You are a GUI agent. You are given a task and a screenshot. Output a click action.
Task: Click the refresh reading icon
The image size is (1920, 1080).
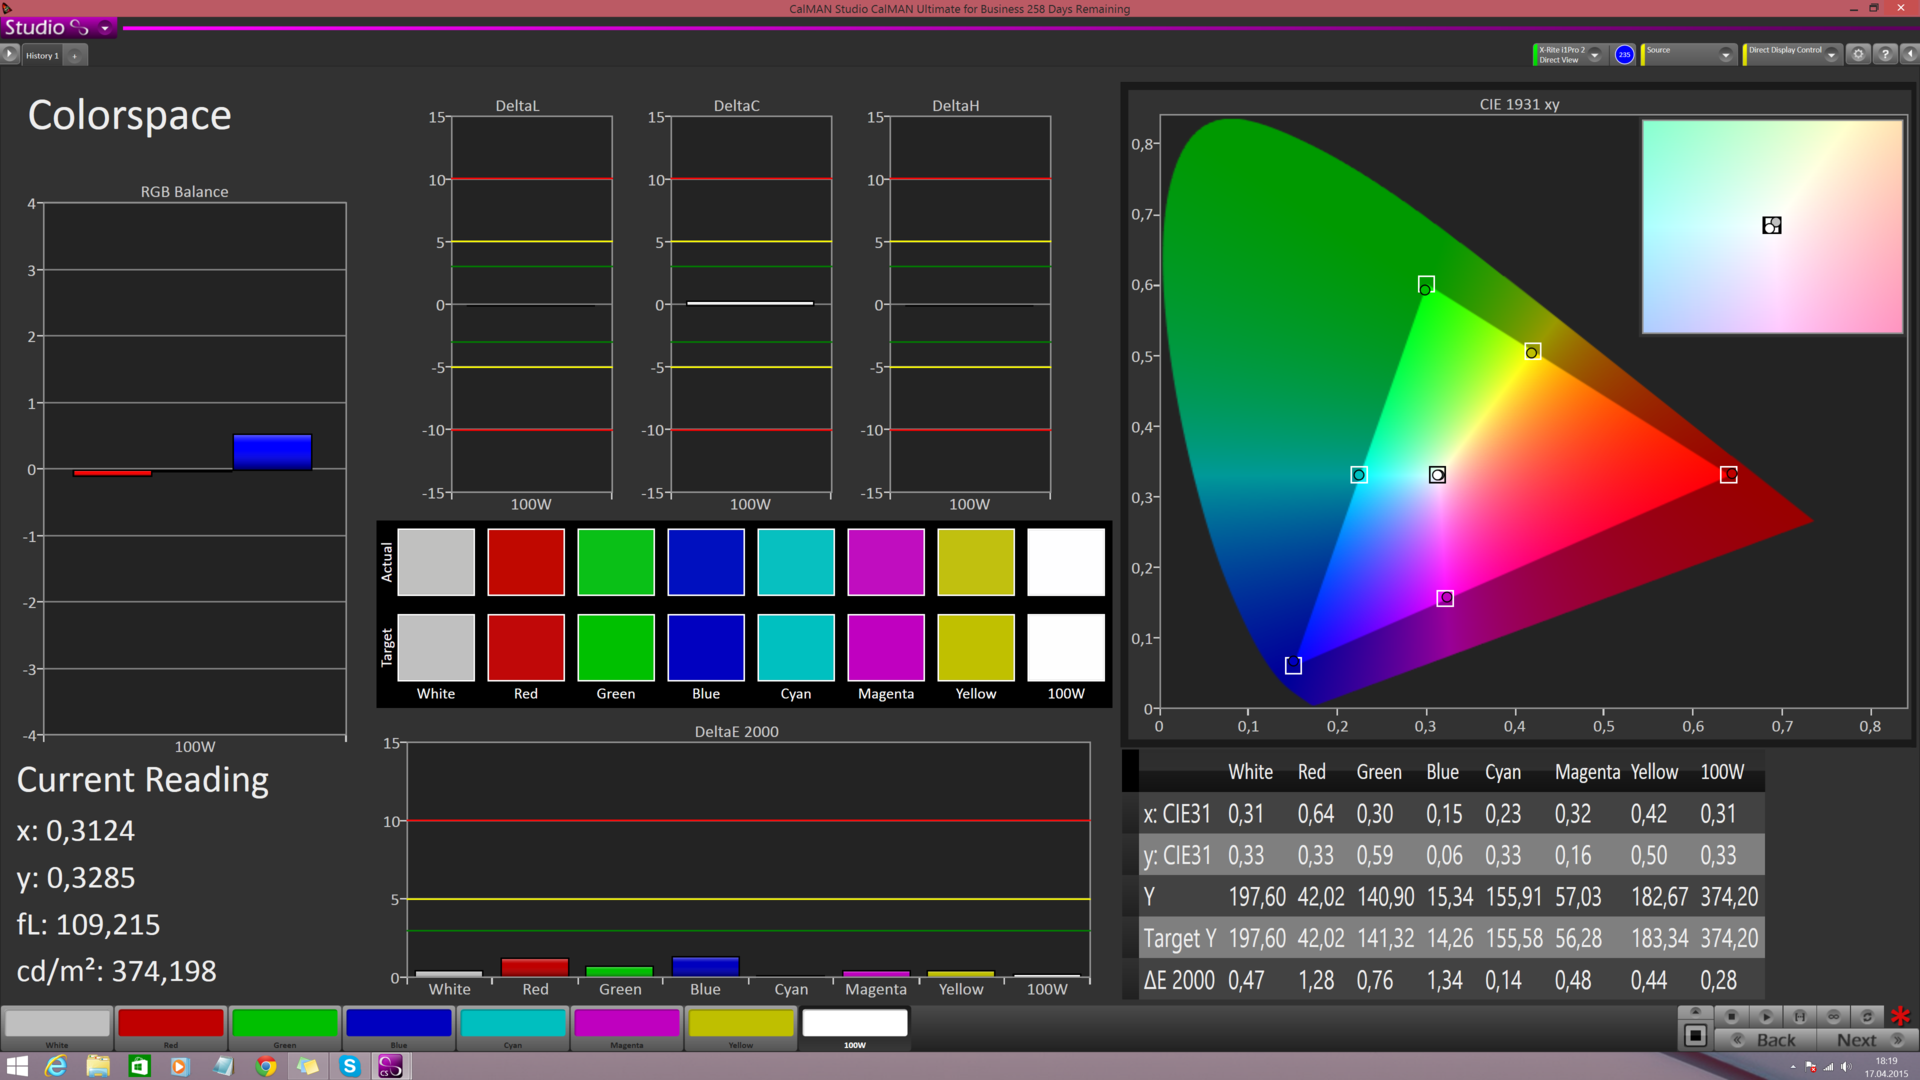[x=1866, y=1016]
